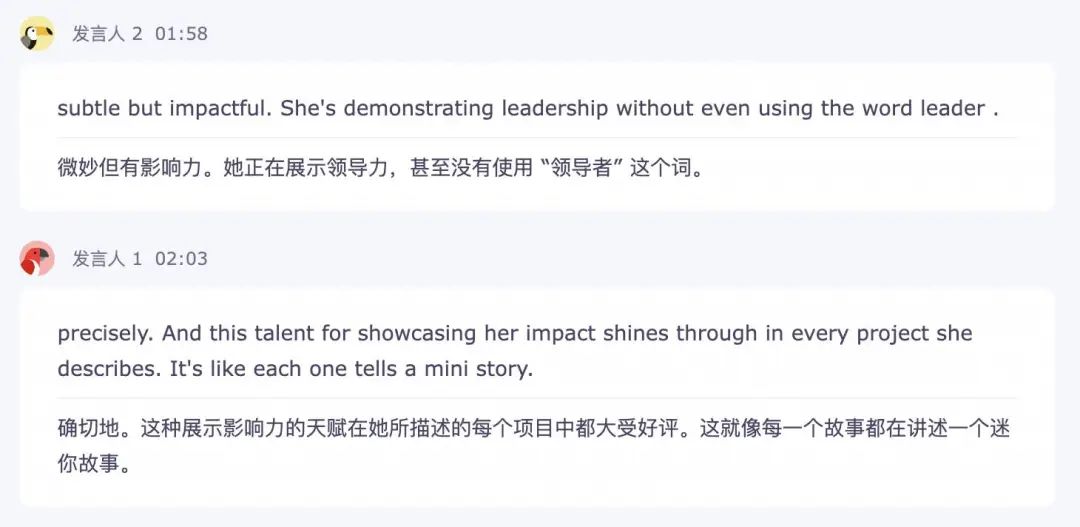
Task: Click the red parrot avatar of 发言人 1
Action: point(37,259)
